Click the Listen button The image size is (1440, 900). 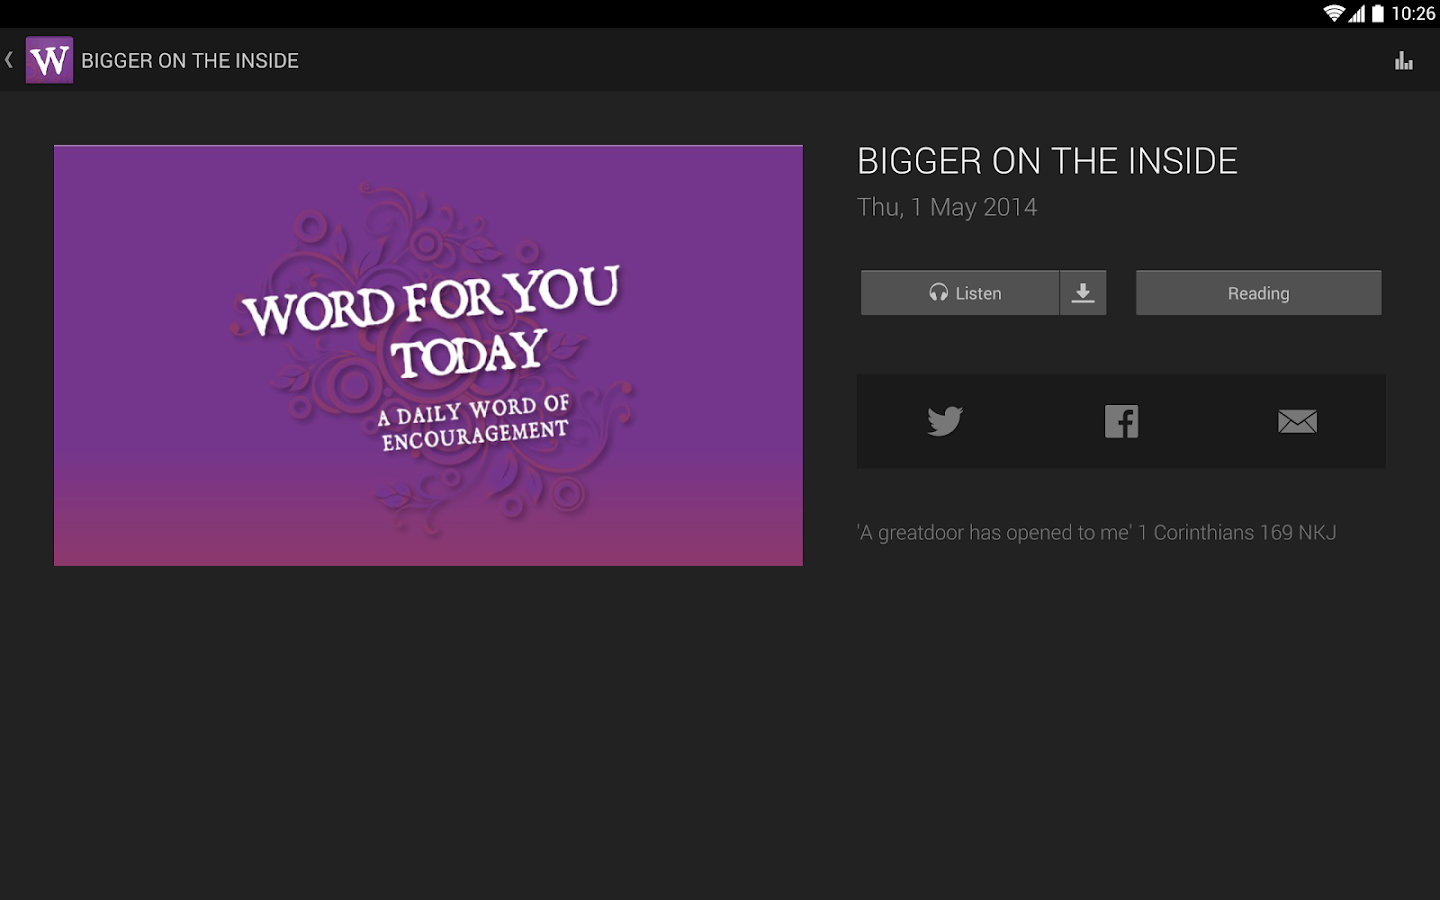[x=960, y=293]
